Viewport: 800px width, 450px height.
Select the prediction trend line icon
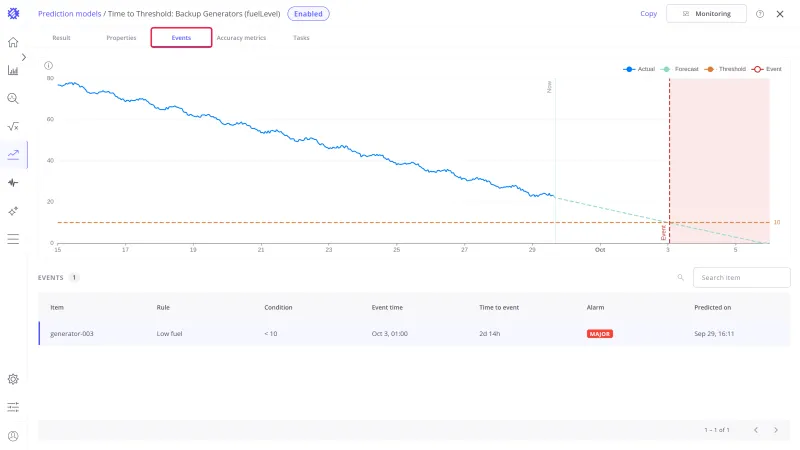[x=13, y=155]
